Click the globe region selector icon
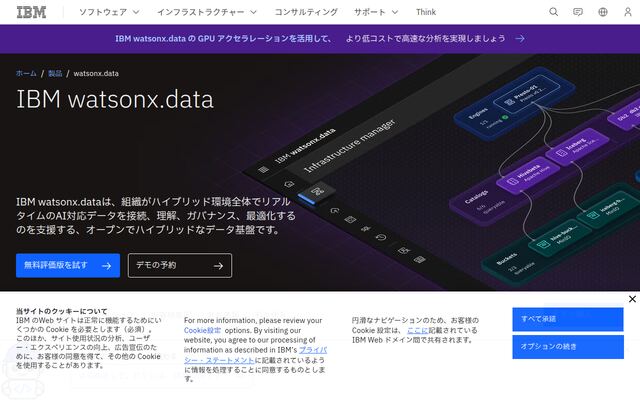The height and width of the screenshot is (400, 640). [x=603, y=12]
